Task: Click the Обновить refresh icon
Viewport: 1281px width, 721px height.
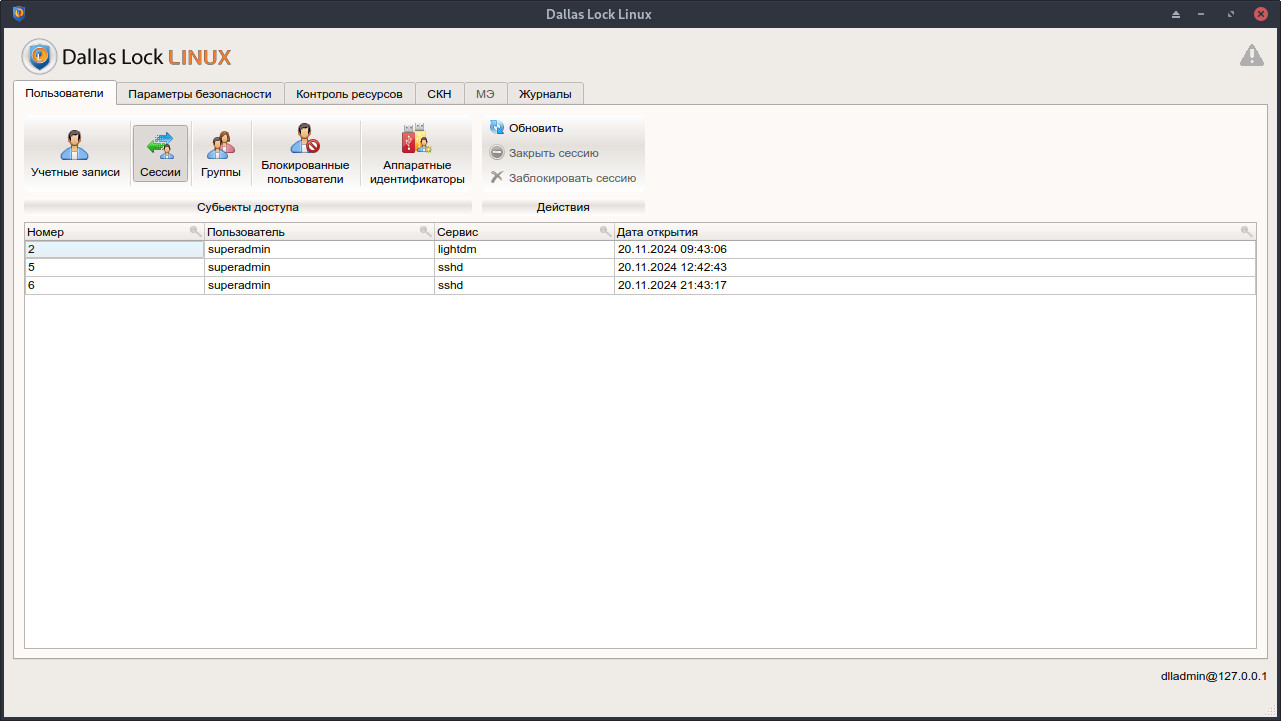Action: click(x=497, y=127)
